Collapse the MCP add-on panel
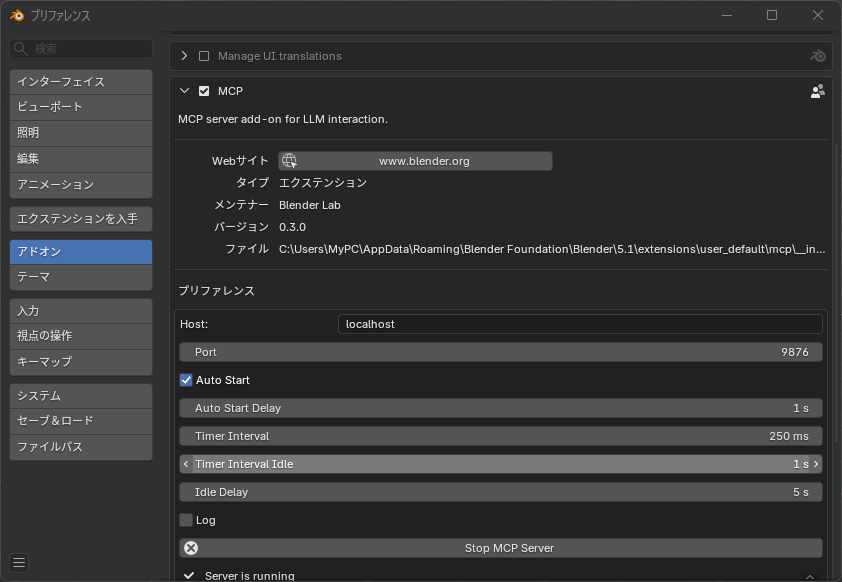The width and height of the screenshot is (842, 582). (185, 91)
